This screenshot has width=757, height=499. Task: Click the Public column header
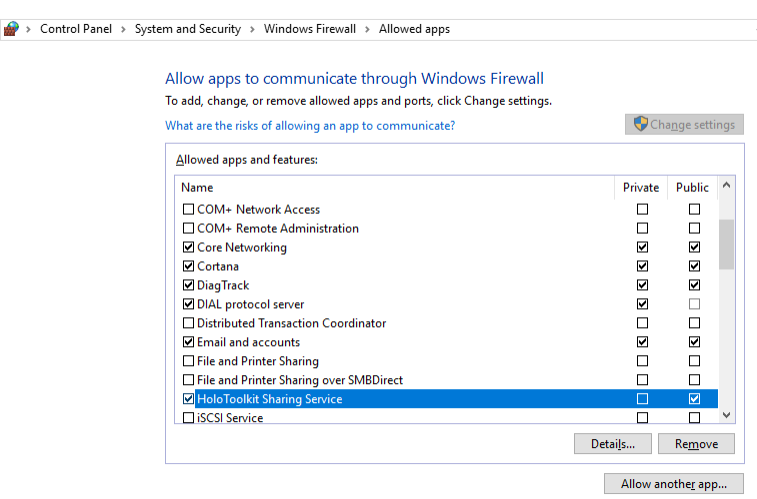coord(692,188)
